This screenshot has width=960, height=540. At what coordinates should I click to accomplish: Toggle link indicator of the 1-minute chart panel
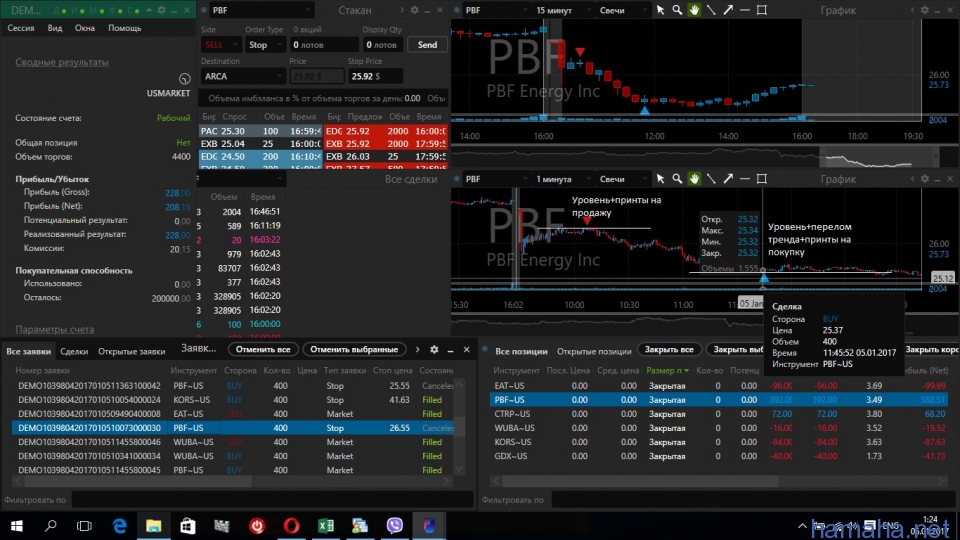(457, 179)
